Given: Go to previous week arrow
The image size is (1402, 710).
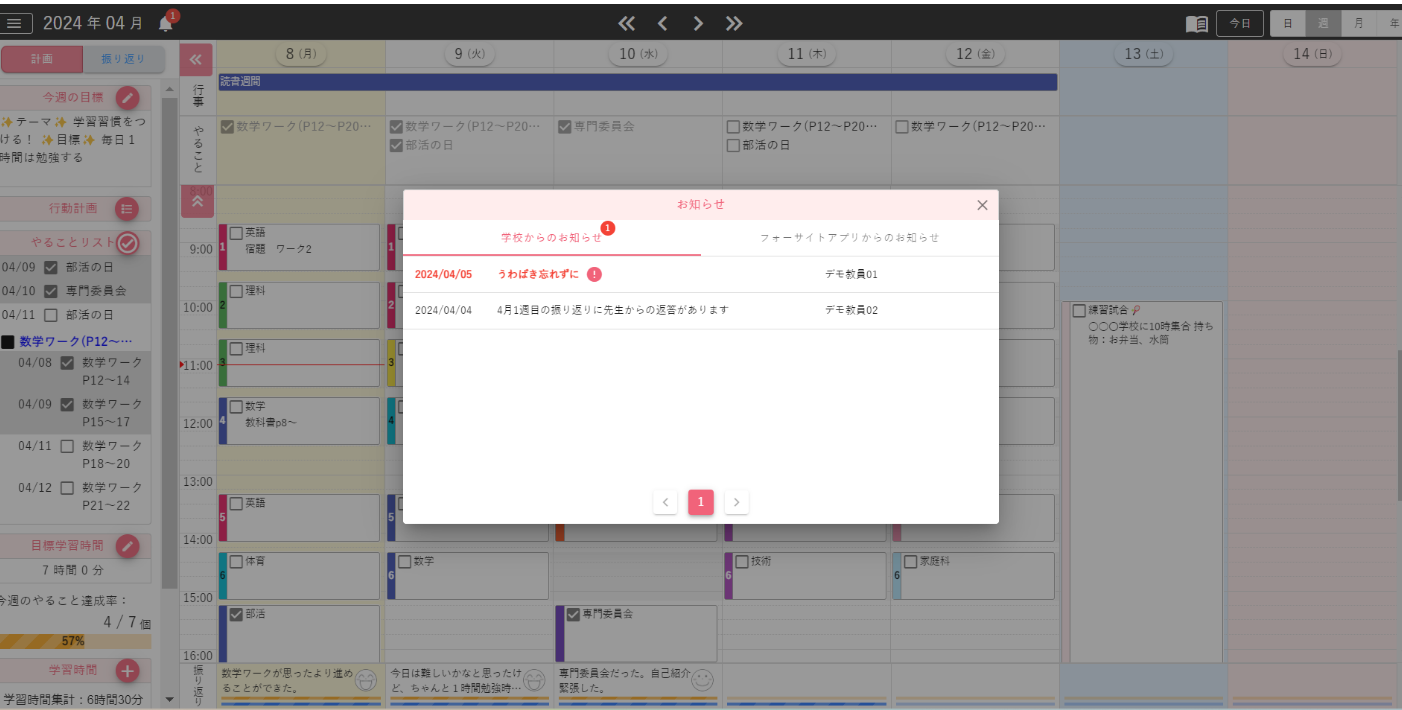Looking at the screenshot, I should click(662, 23).
